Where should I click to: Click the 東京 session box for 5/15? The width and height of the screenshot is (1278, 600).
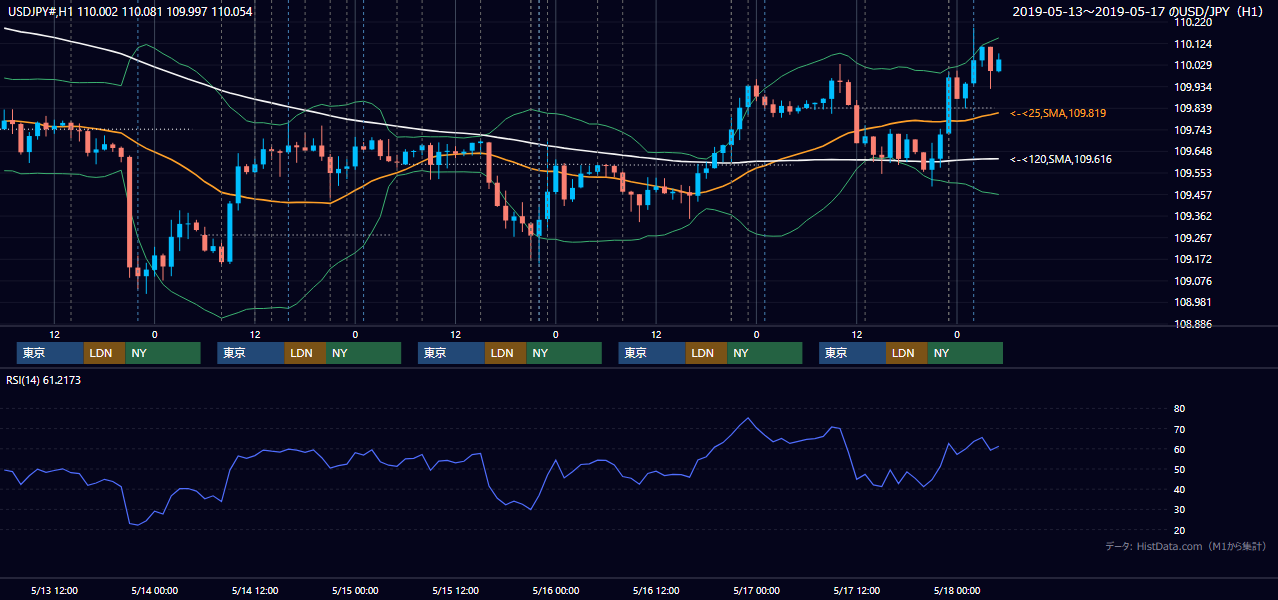451,353
